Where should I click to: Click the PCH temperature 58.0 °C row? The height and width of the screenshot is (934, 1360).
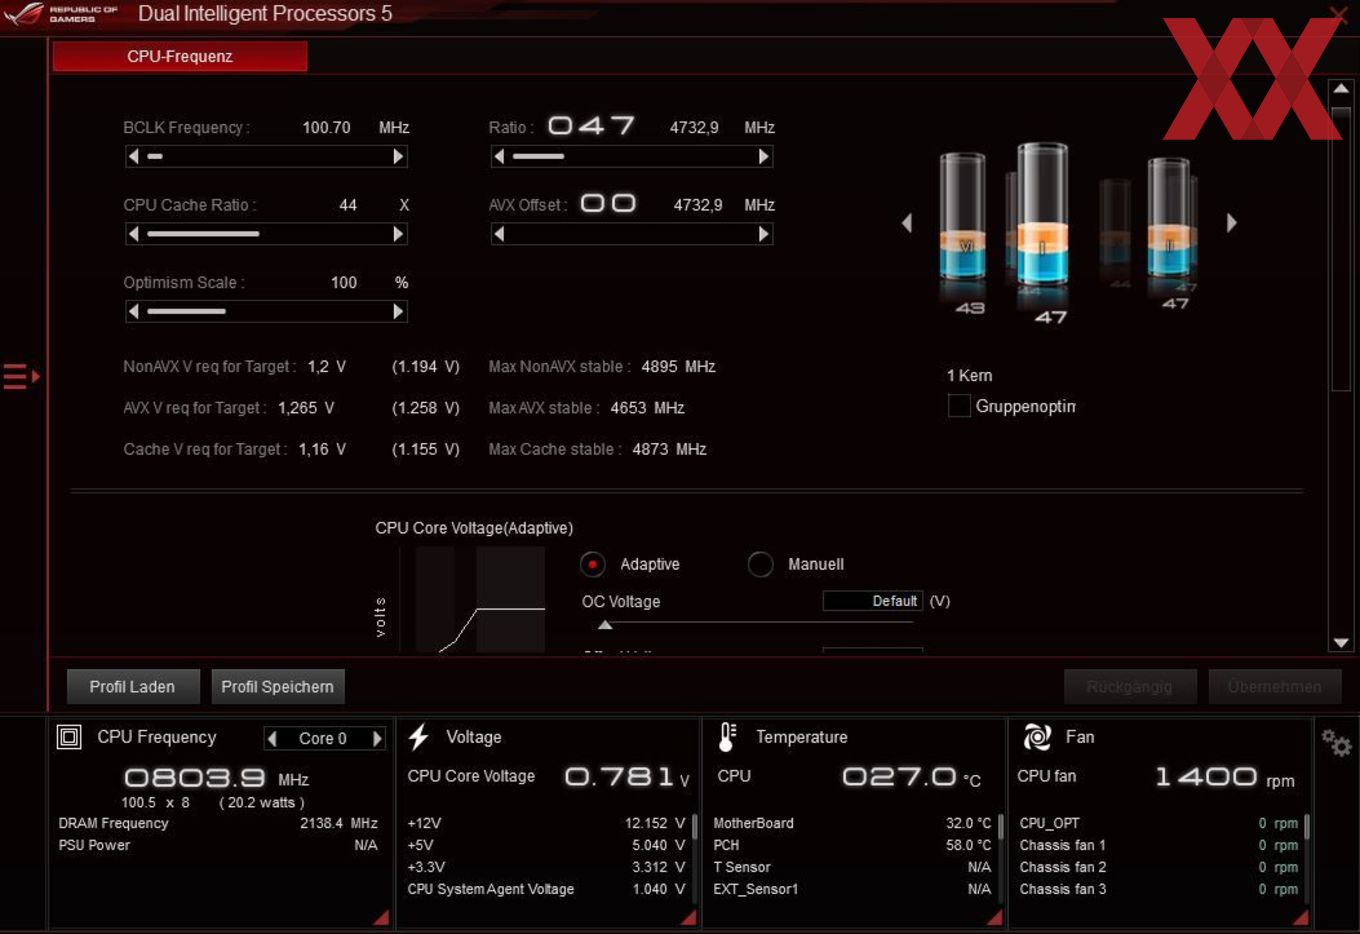coord(852,845)
